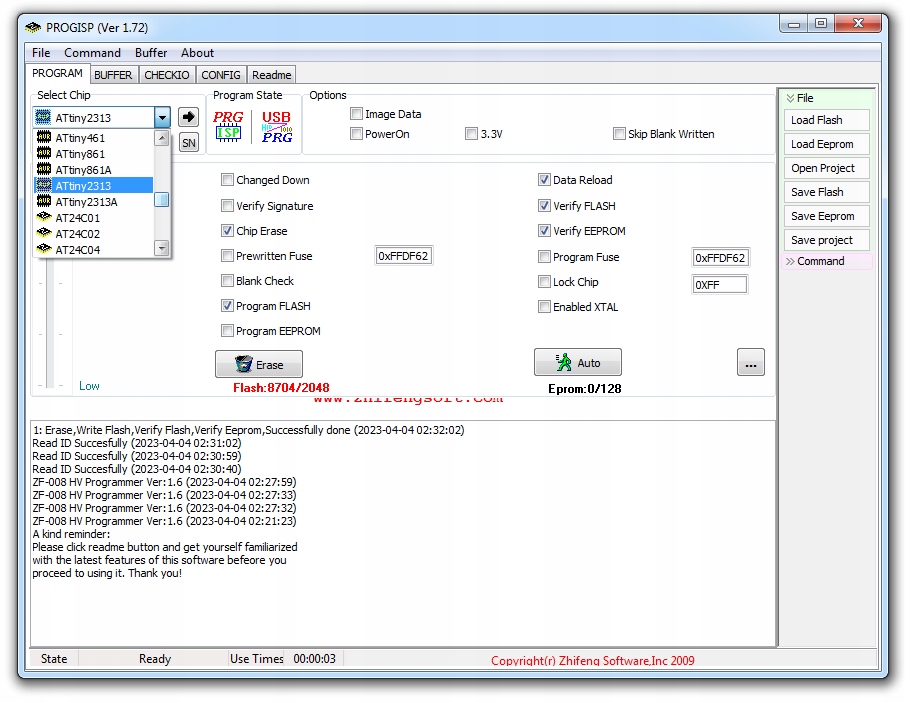Click Save project button

pos(827,240)
